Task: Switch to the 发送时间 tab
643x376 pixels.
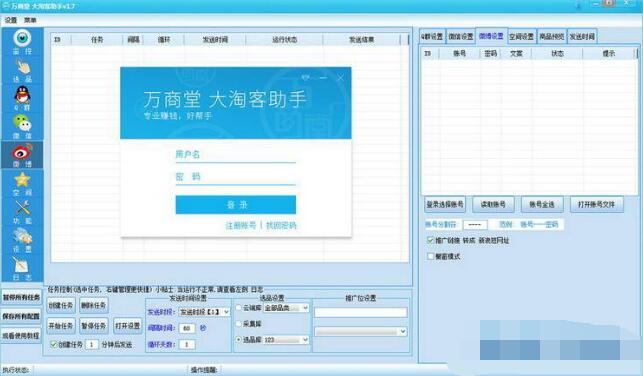Action: (x=582, y=36)
